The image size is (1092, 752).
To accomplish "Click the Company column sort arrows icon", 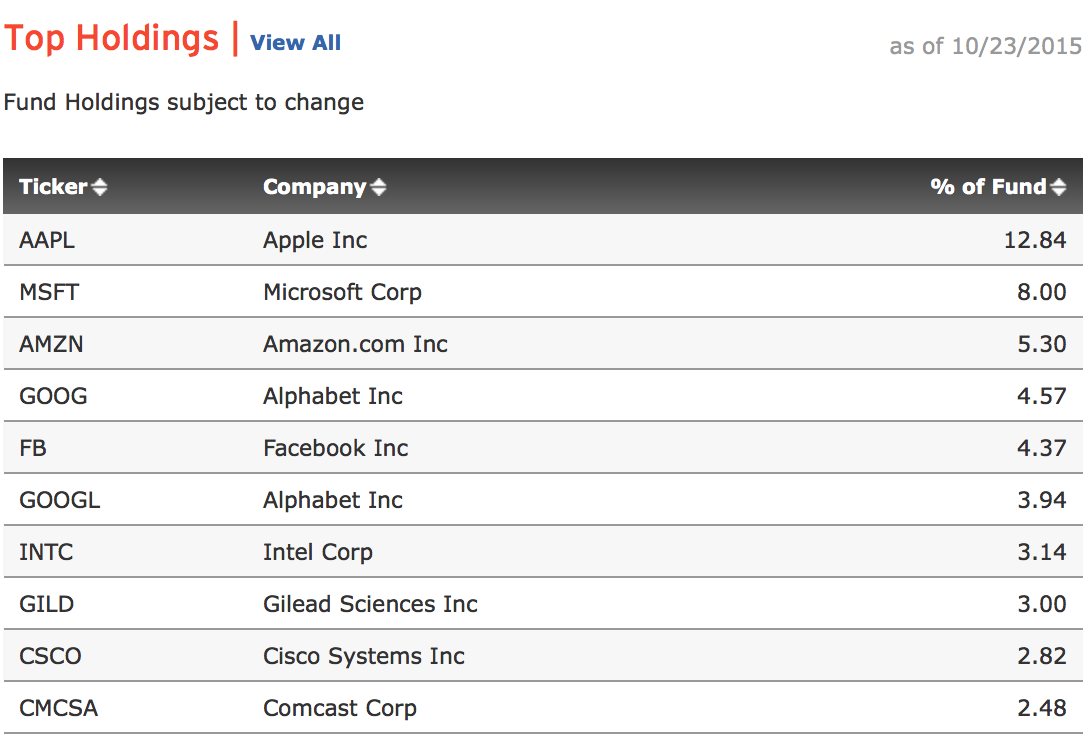I will (378, 187).
